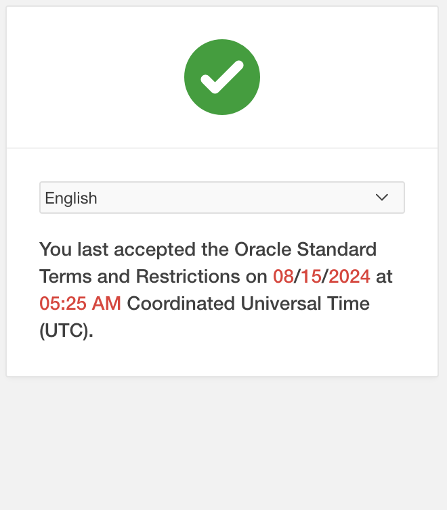Click the word at after the date
Viewport: 447px width, 510px height.
[x=384, y=276]
